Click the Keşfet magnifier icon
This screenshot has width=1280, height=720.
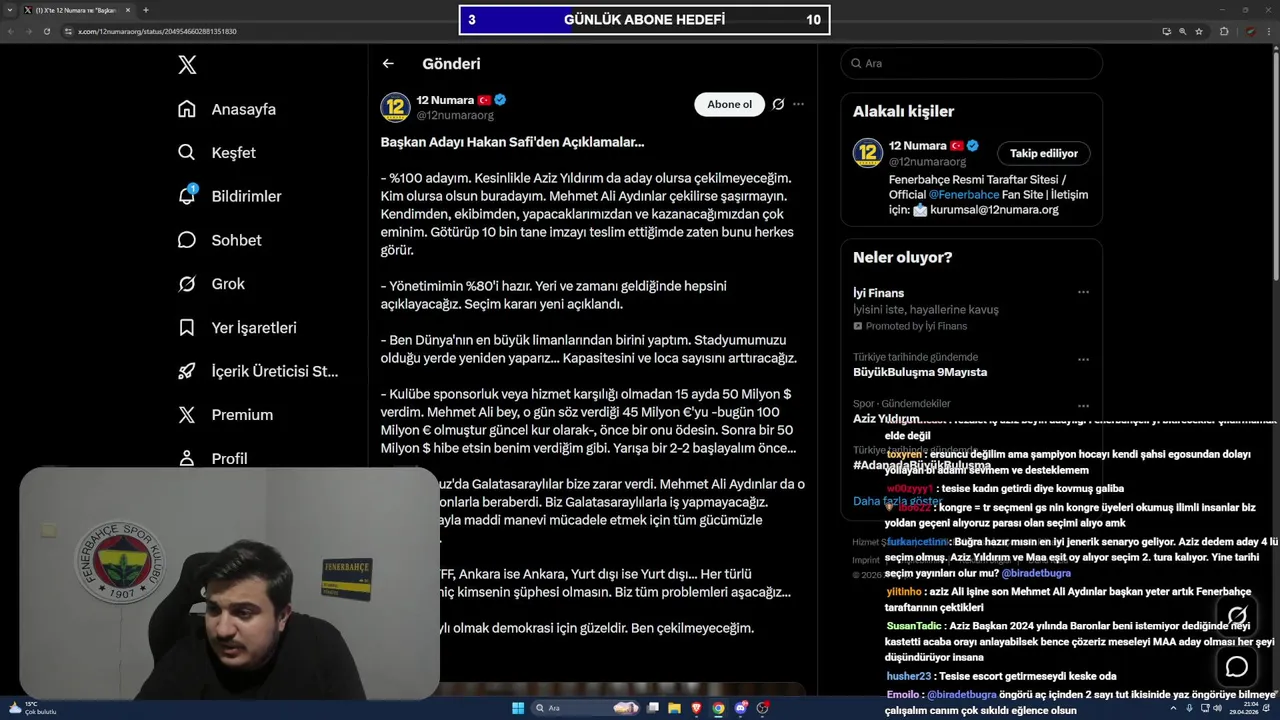pos(187,153)
